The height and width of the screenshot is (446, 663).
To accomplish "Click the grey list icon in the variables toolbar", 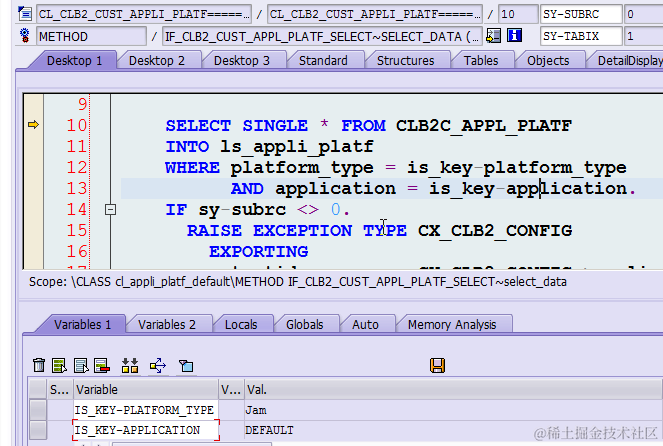I will coord(81,365).
